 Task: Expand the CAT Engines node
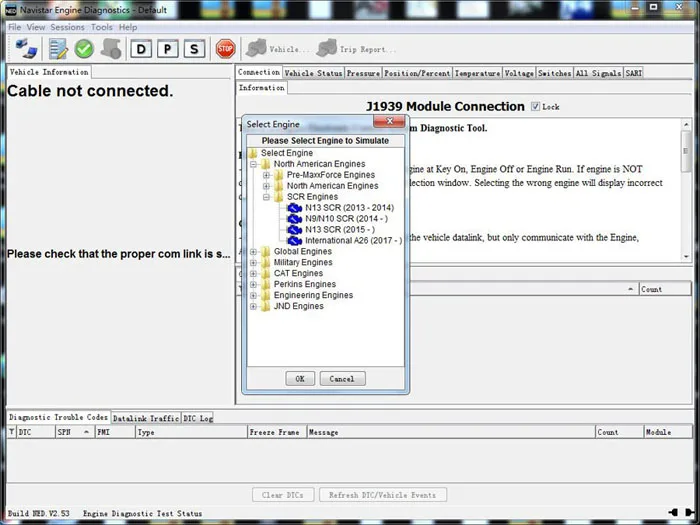pos(254,274)
